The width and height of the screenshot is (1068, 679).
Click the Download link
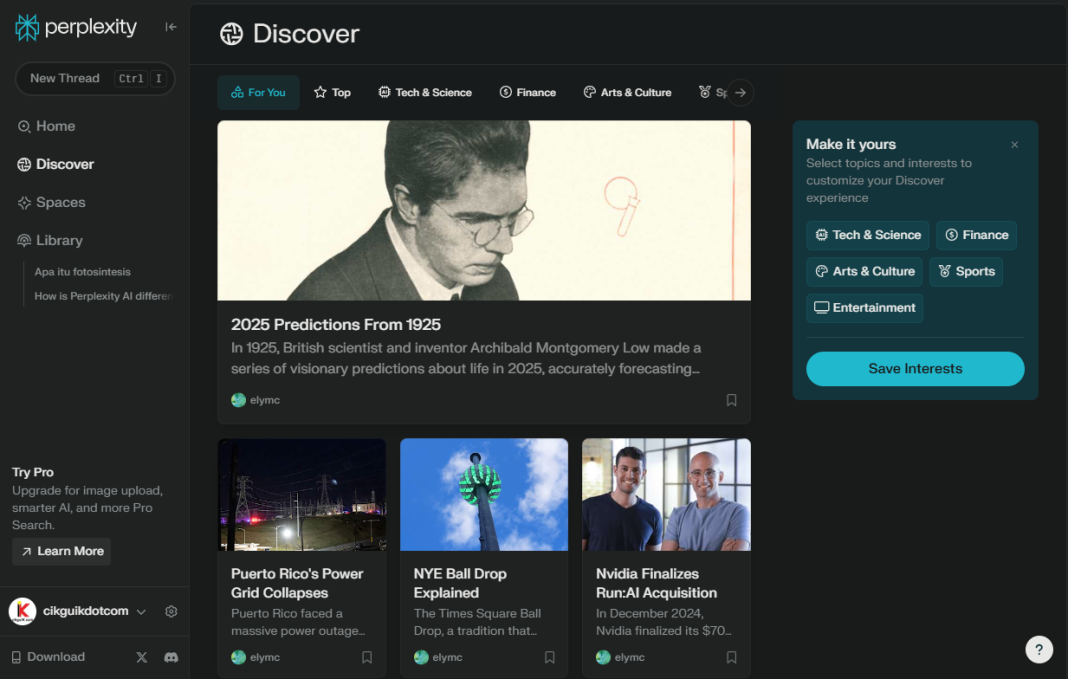pos(48,657)
